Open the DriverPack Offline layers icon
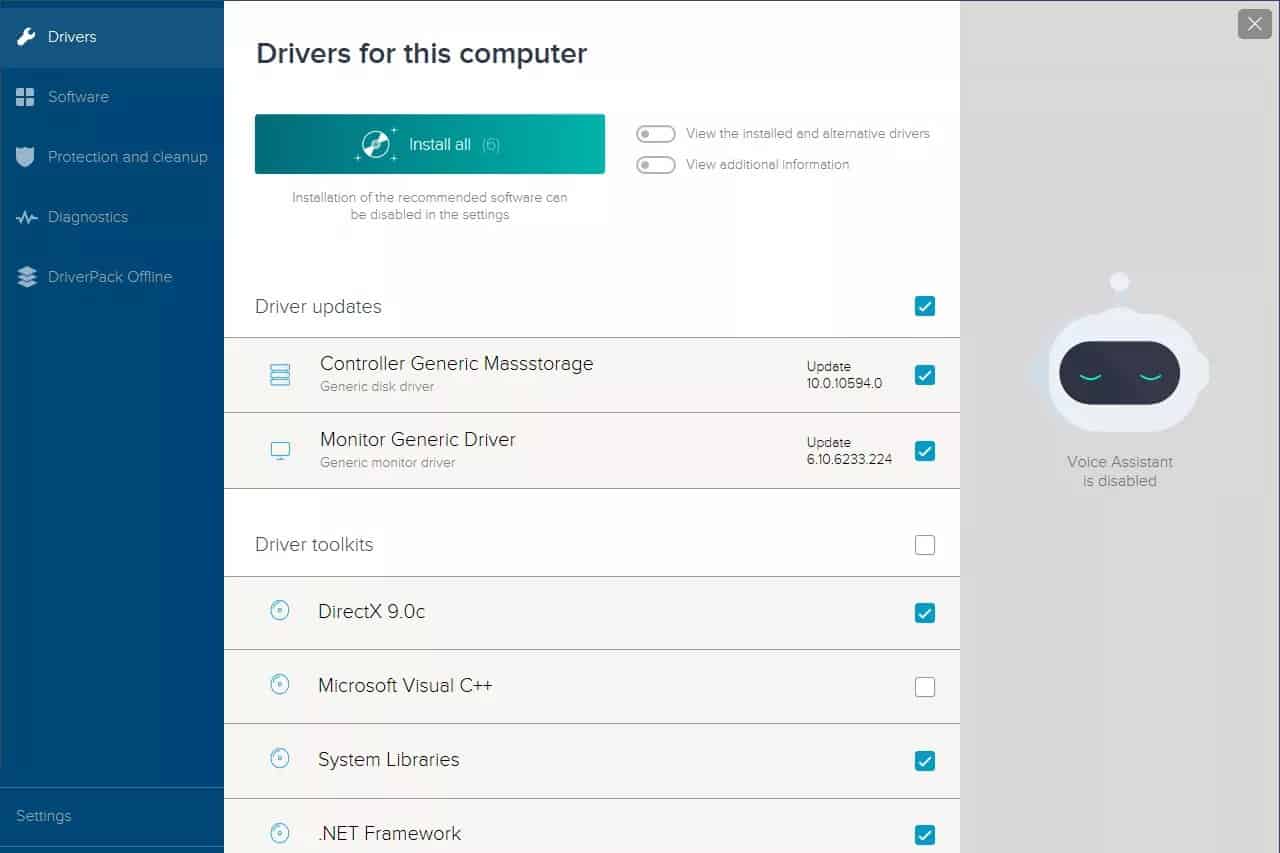This screenshot has height=853, width=1280. click(x=23, y=276)
